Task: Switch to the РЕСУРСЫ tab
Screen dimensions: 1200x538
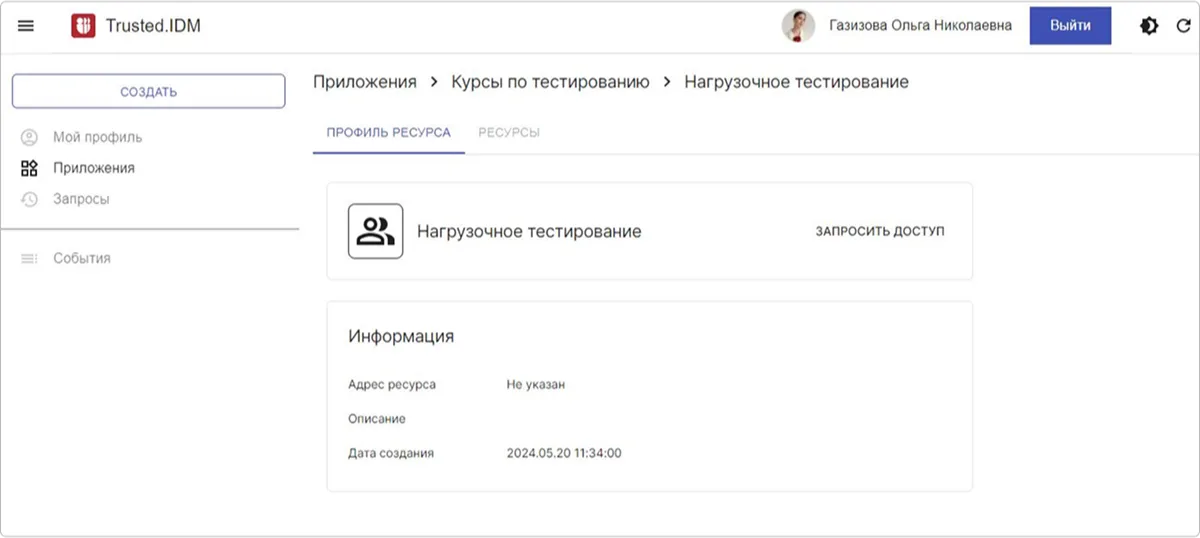Action: click(x=509, y=132)
